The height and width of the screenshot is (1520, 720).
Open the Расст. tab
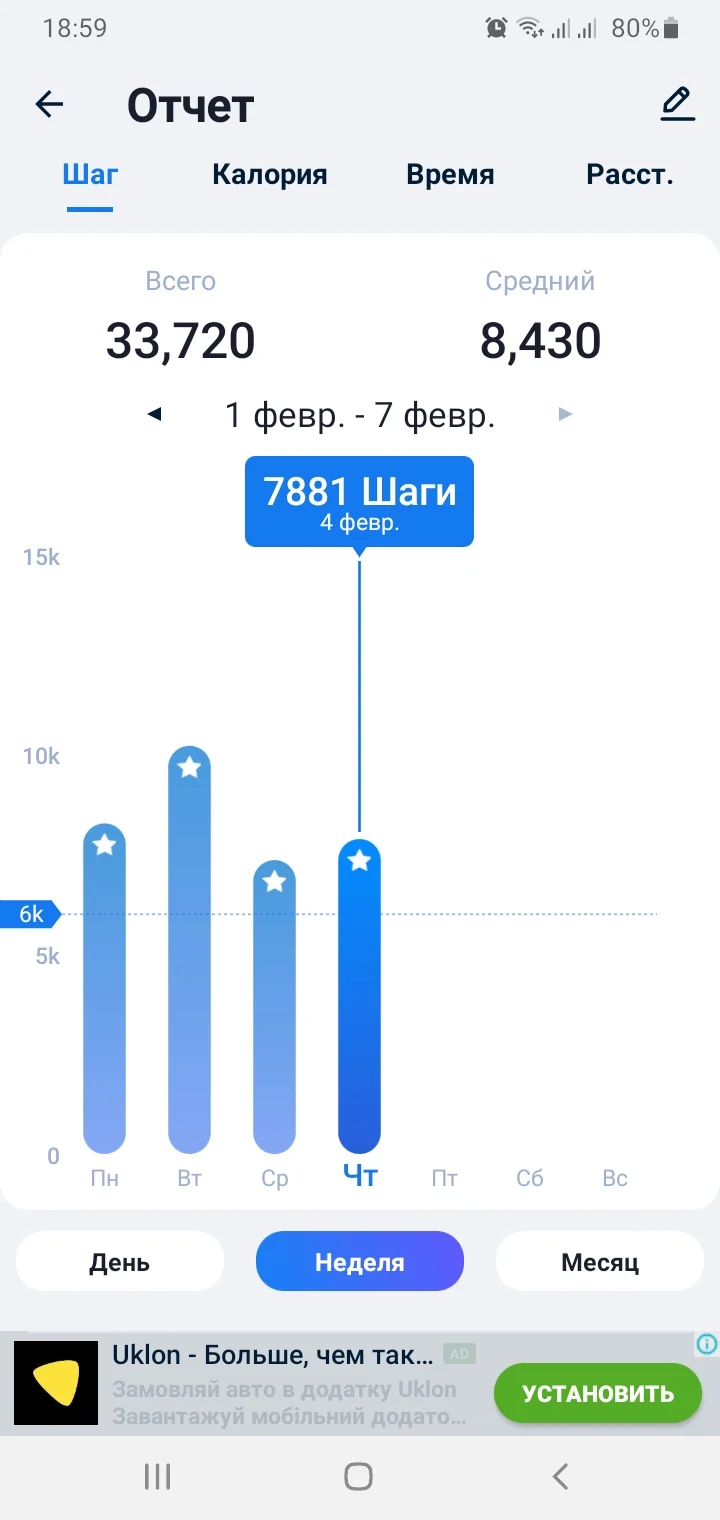(631, 174)
